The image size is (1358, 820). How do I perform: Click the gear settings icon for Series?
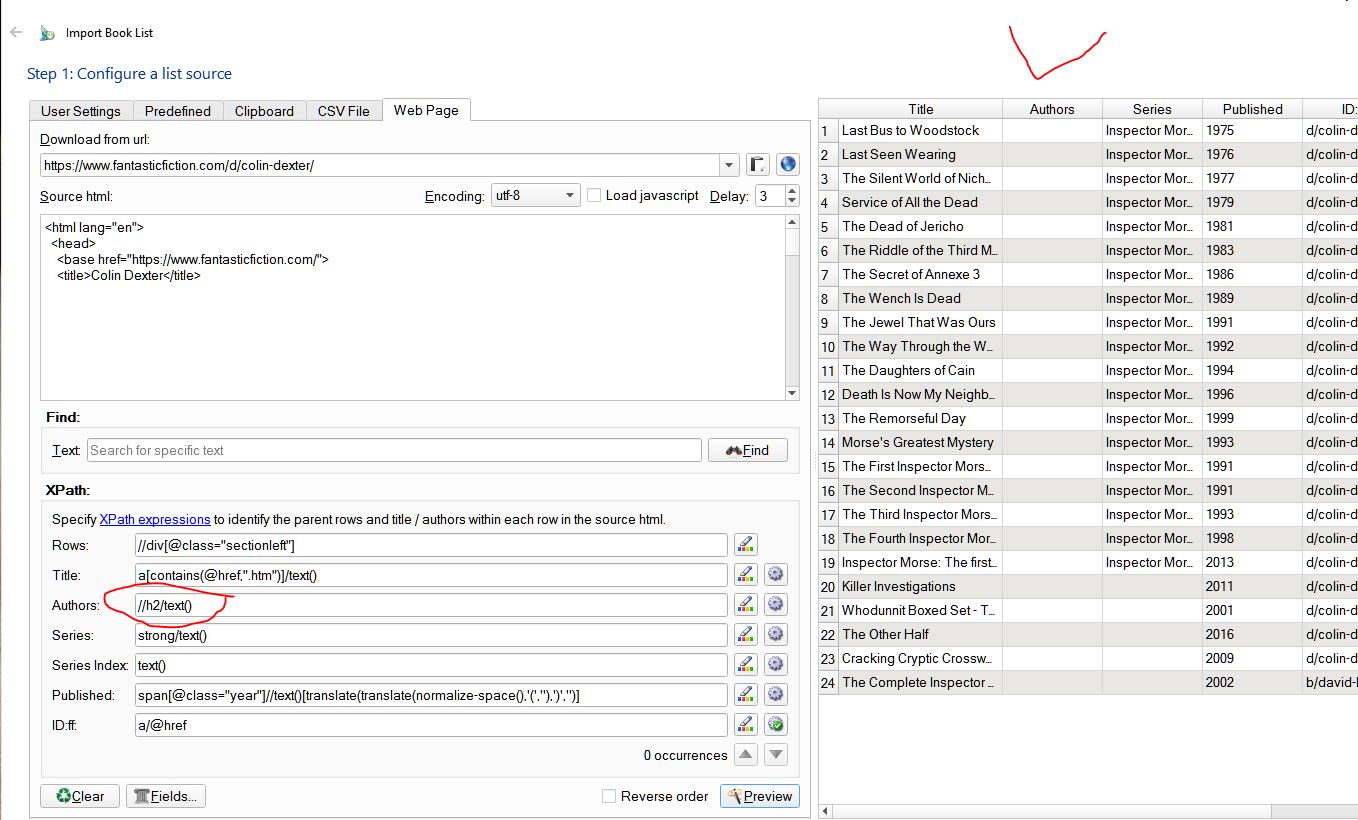click(775, 635)
